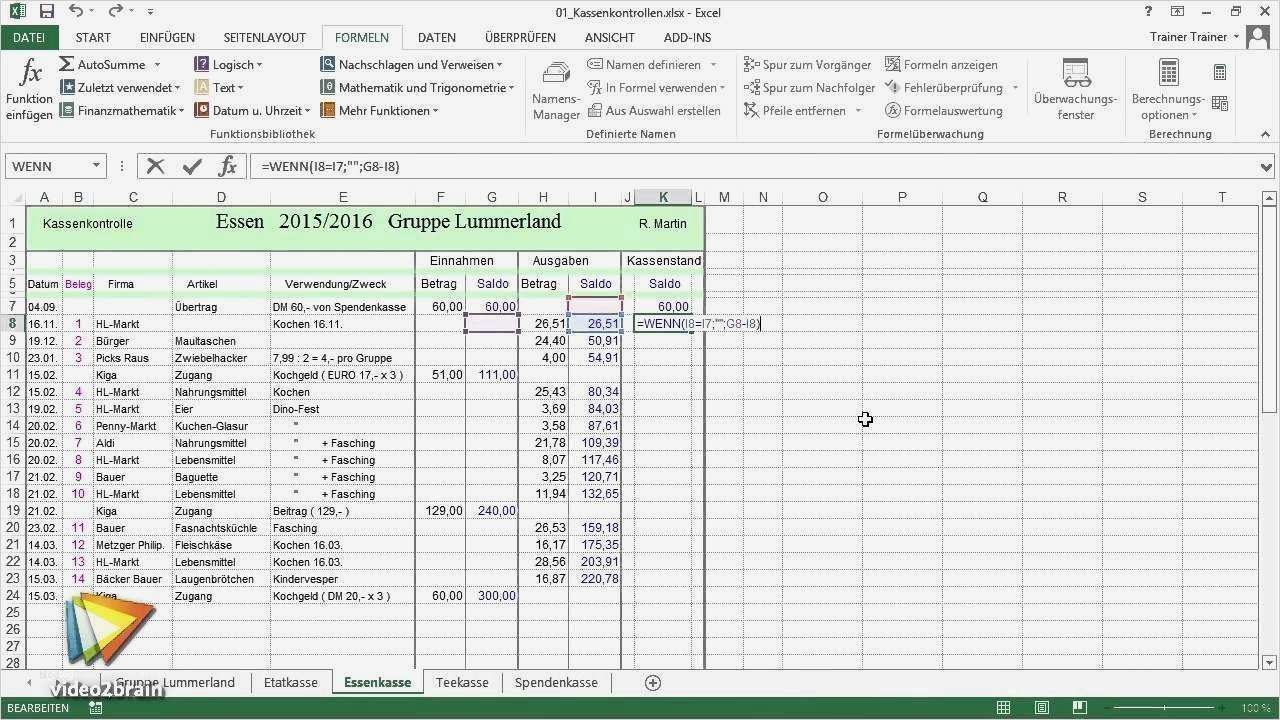Click the Überwachungsfenster icon

1075,88
